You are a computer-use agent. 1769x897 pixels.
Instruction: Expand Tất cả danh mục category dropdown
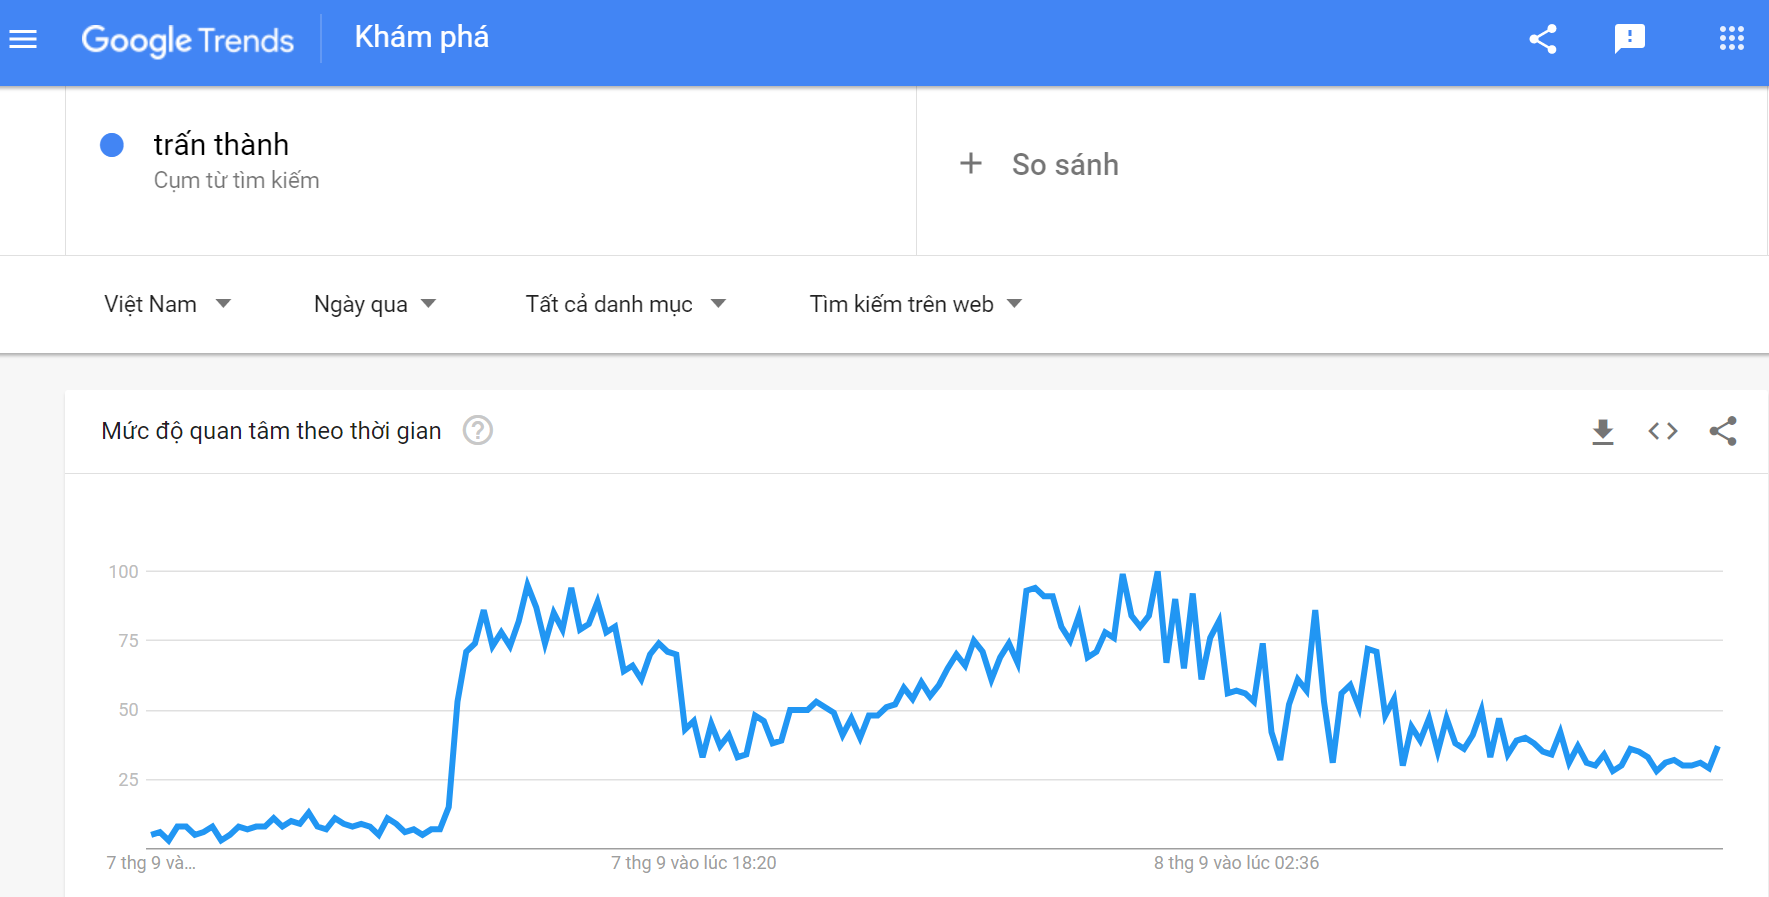(626, 304)
